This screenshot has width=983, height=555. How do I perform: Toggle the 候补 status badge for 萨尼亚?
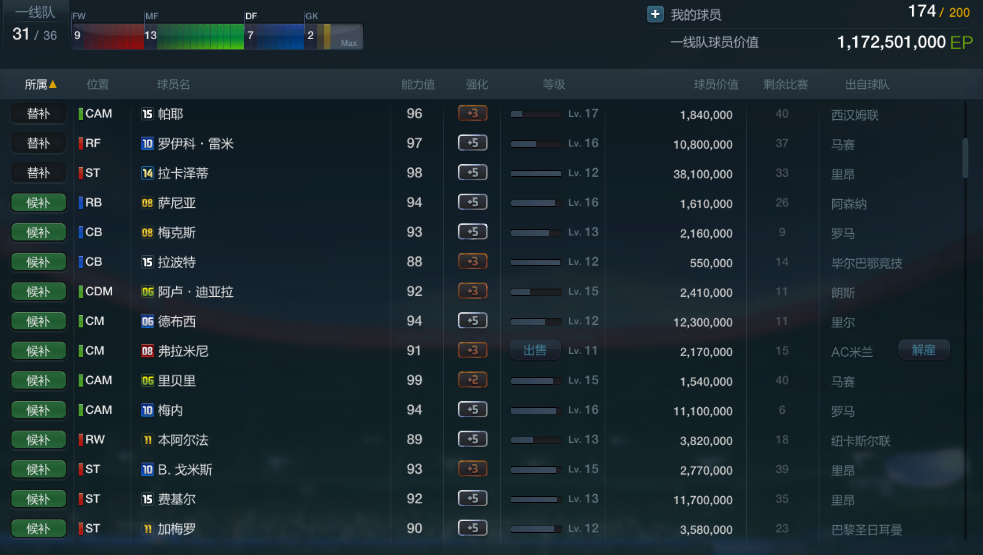pyautogui.click(x=38, y=203)
